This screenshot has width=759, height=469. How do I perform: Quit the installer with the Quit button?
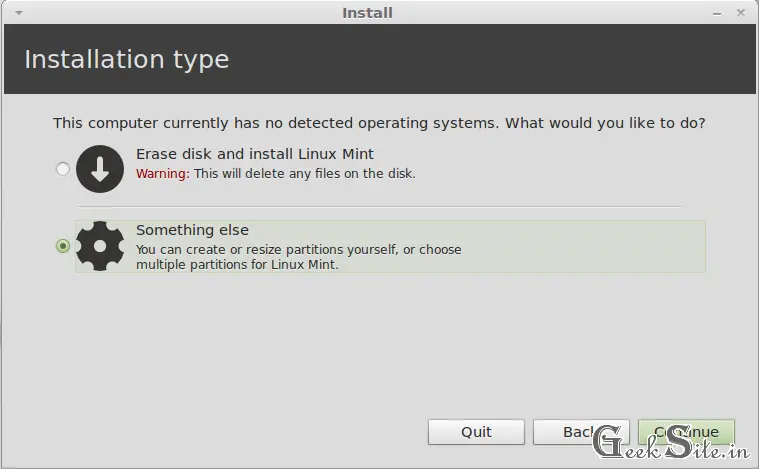click(476, 432)
